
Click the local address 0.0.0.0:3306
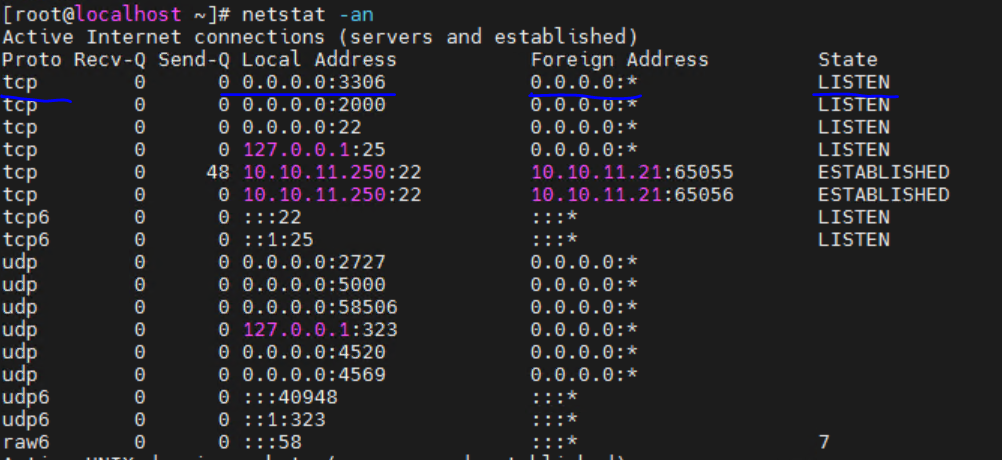314,82
